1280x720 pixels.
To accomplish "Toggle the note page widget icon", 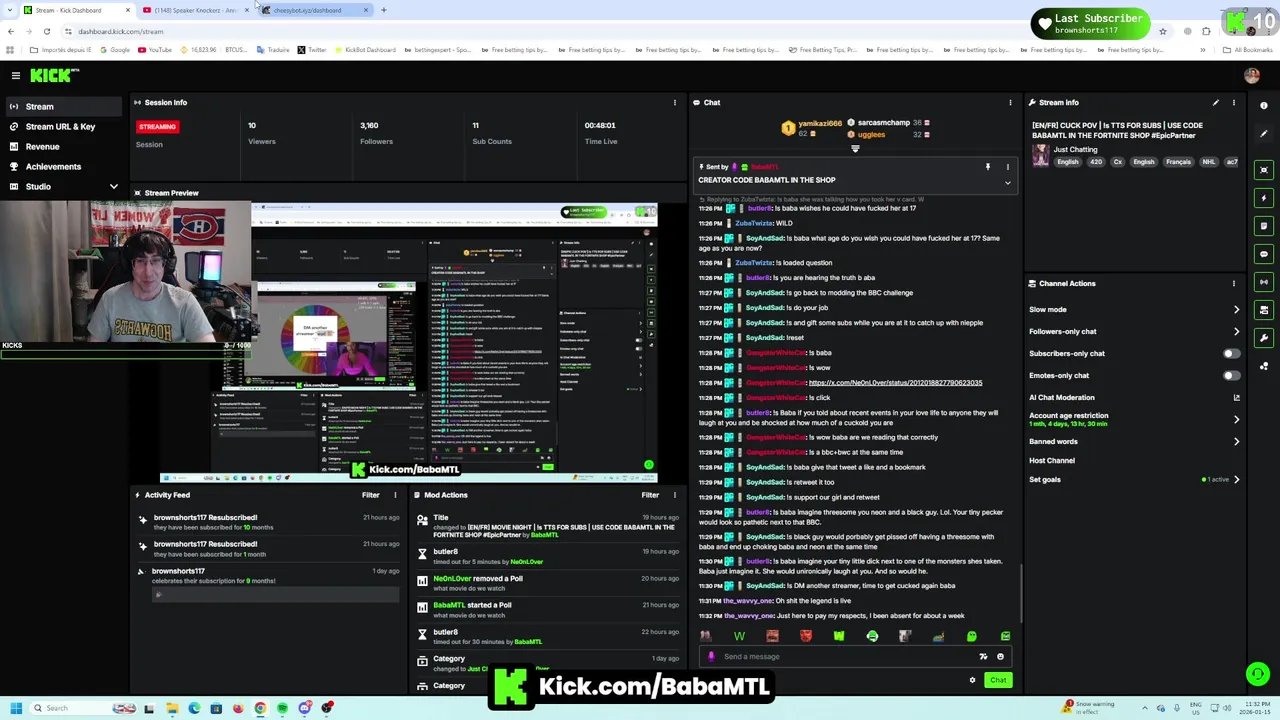I will [x=1264, y=226].
